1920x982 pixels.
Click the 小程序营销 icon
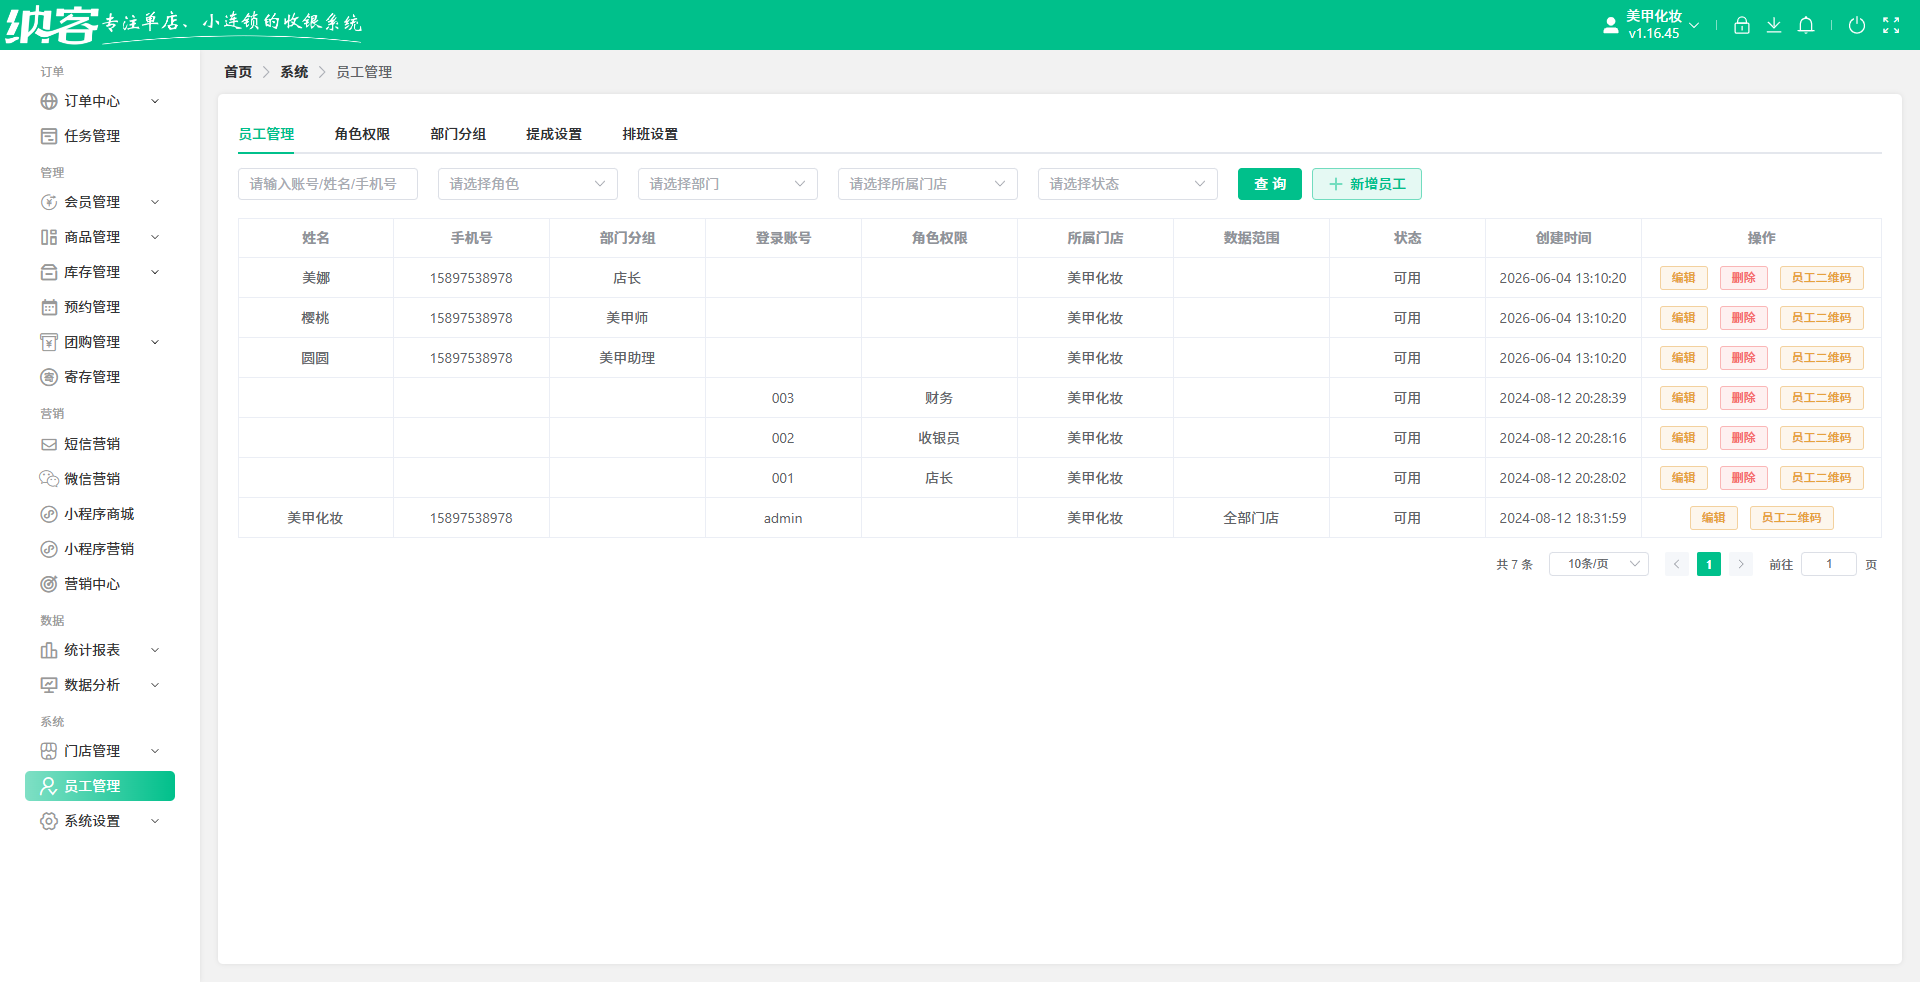click(48, 549)
